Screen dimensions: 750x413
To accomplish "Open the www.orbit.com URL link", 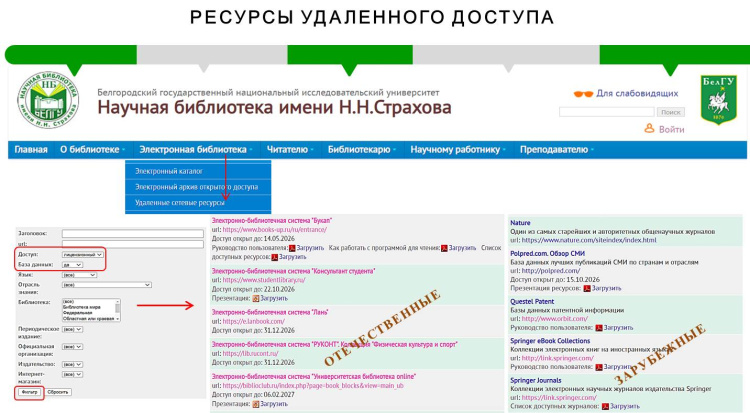I will coord(555,319).
